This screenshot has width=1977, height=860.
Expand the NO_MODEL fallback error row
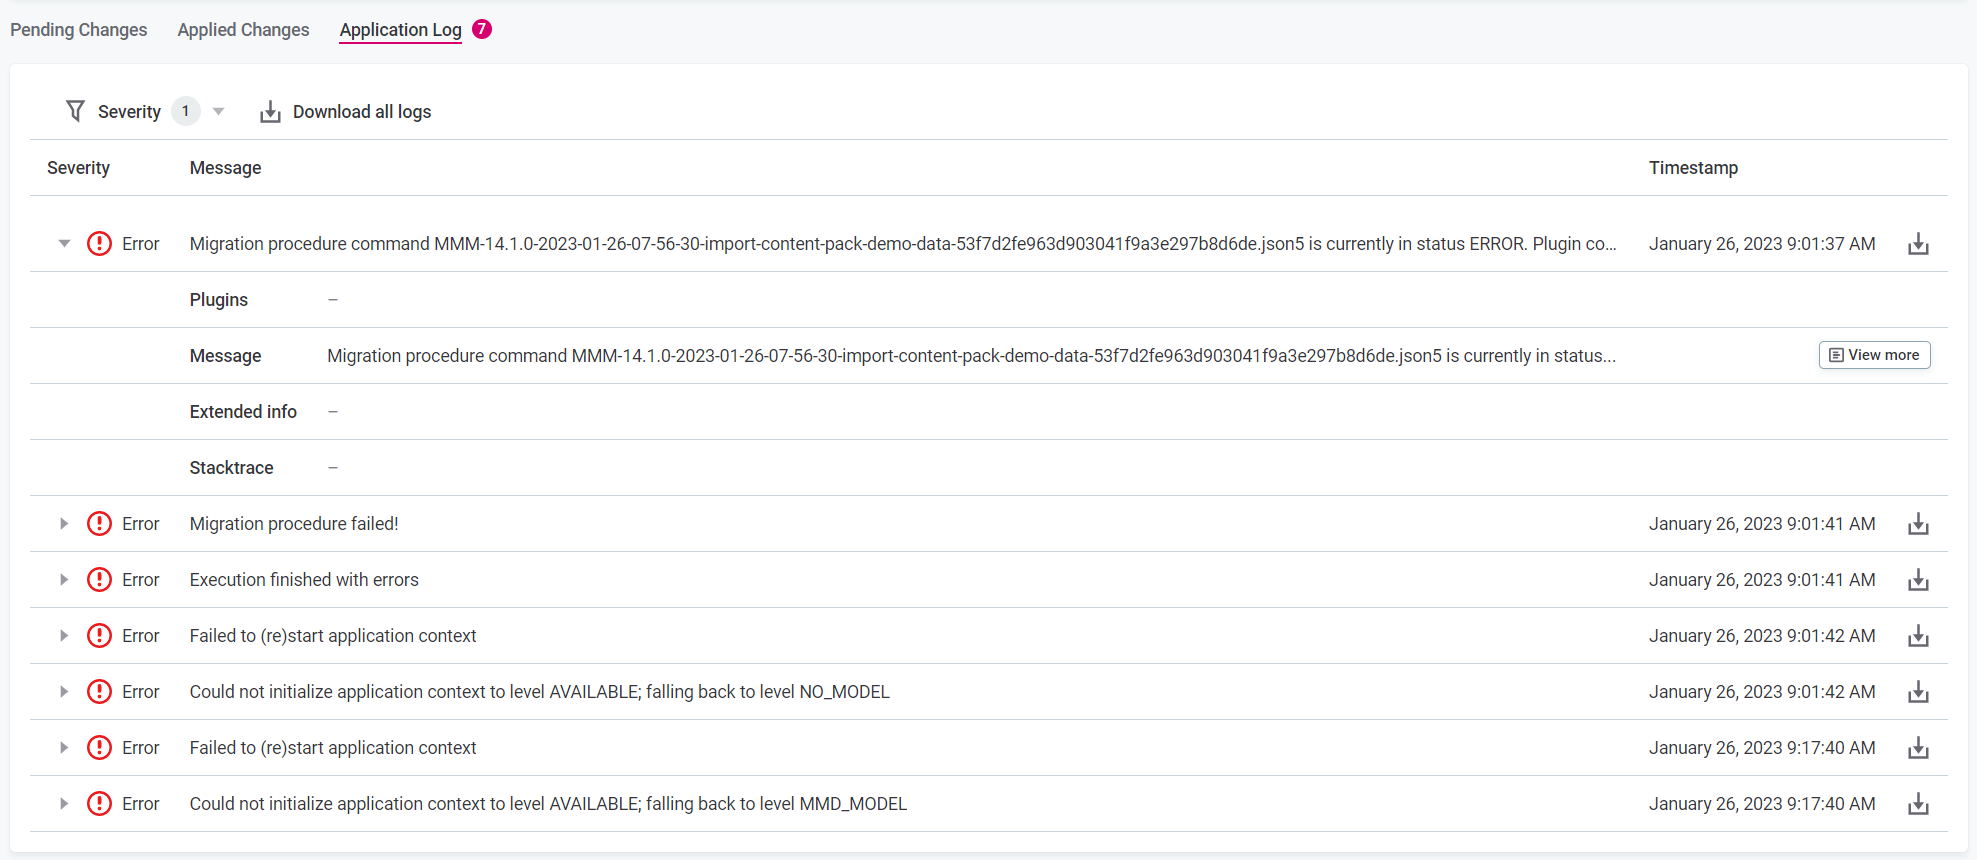click(64, 692)
